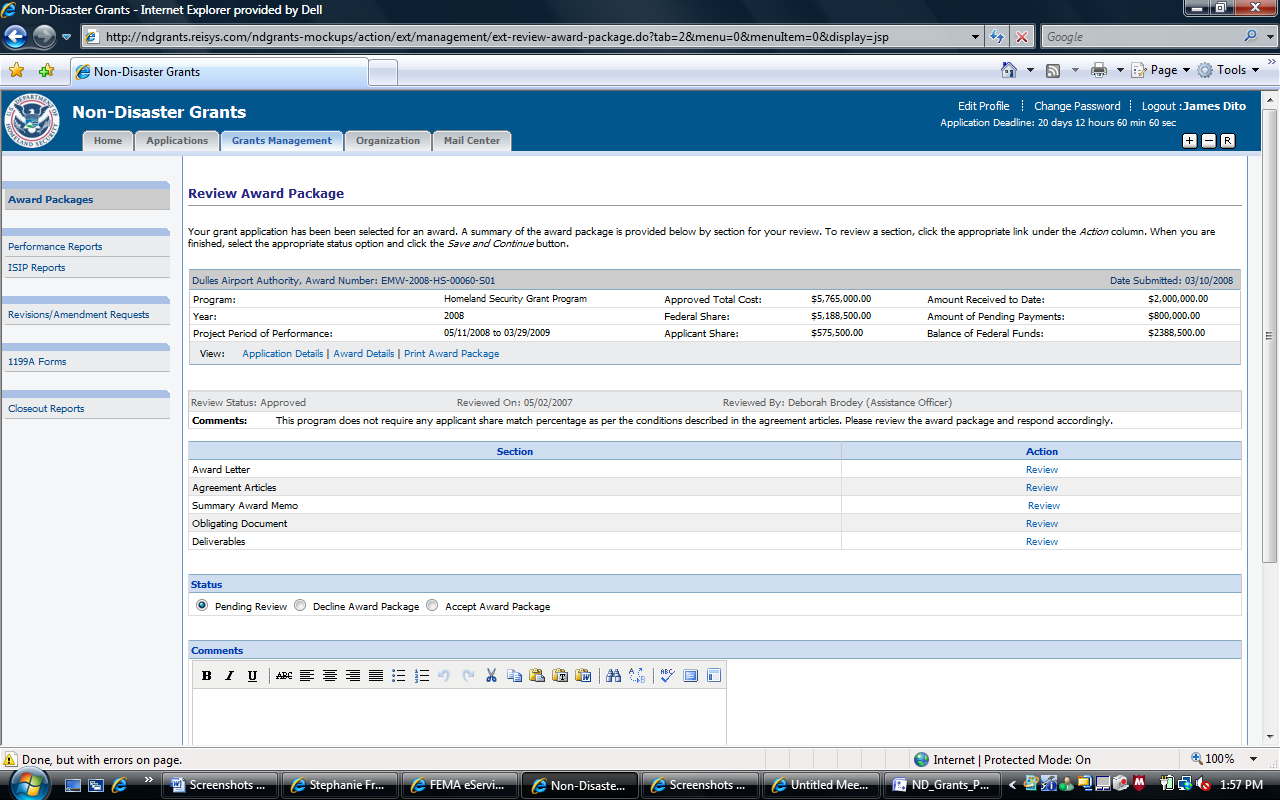This screenshot has height=800, width=1280.
Task: Switch to the Applications tab
Action: [x=177, y=141]
